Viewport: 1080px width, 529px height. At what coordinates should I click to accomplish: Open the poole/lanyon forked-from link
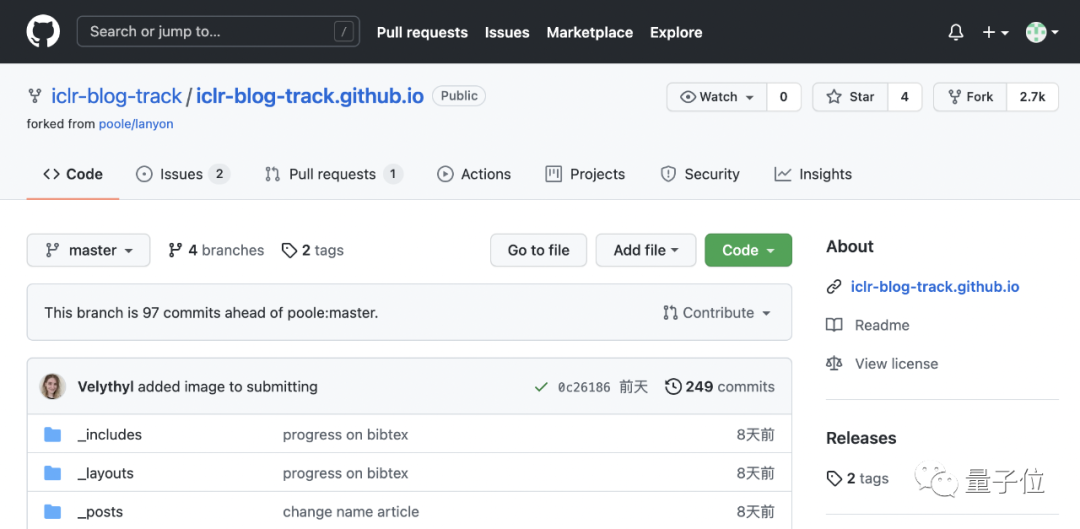[x=136, y=124]
